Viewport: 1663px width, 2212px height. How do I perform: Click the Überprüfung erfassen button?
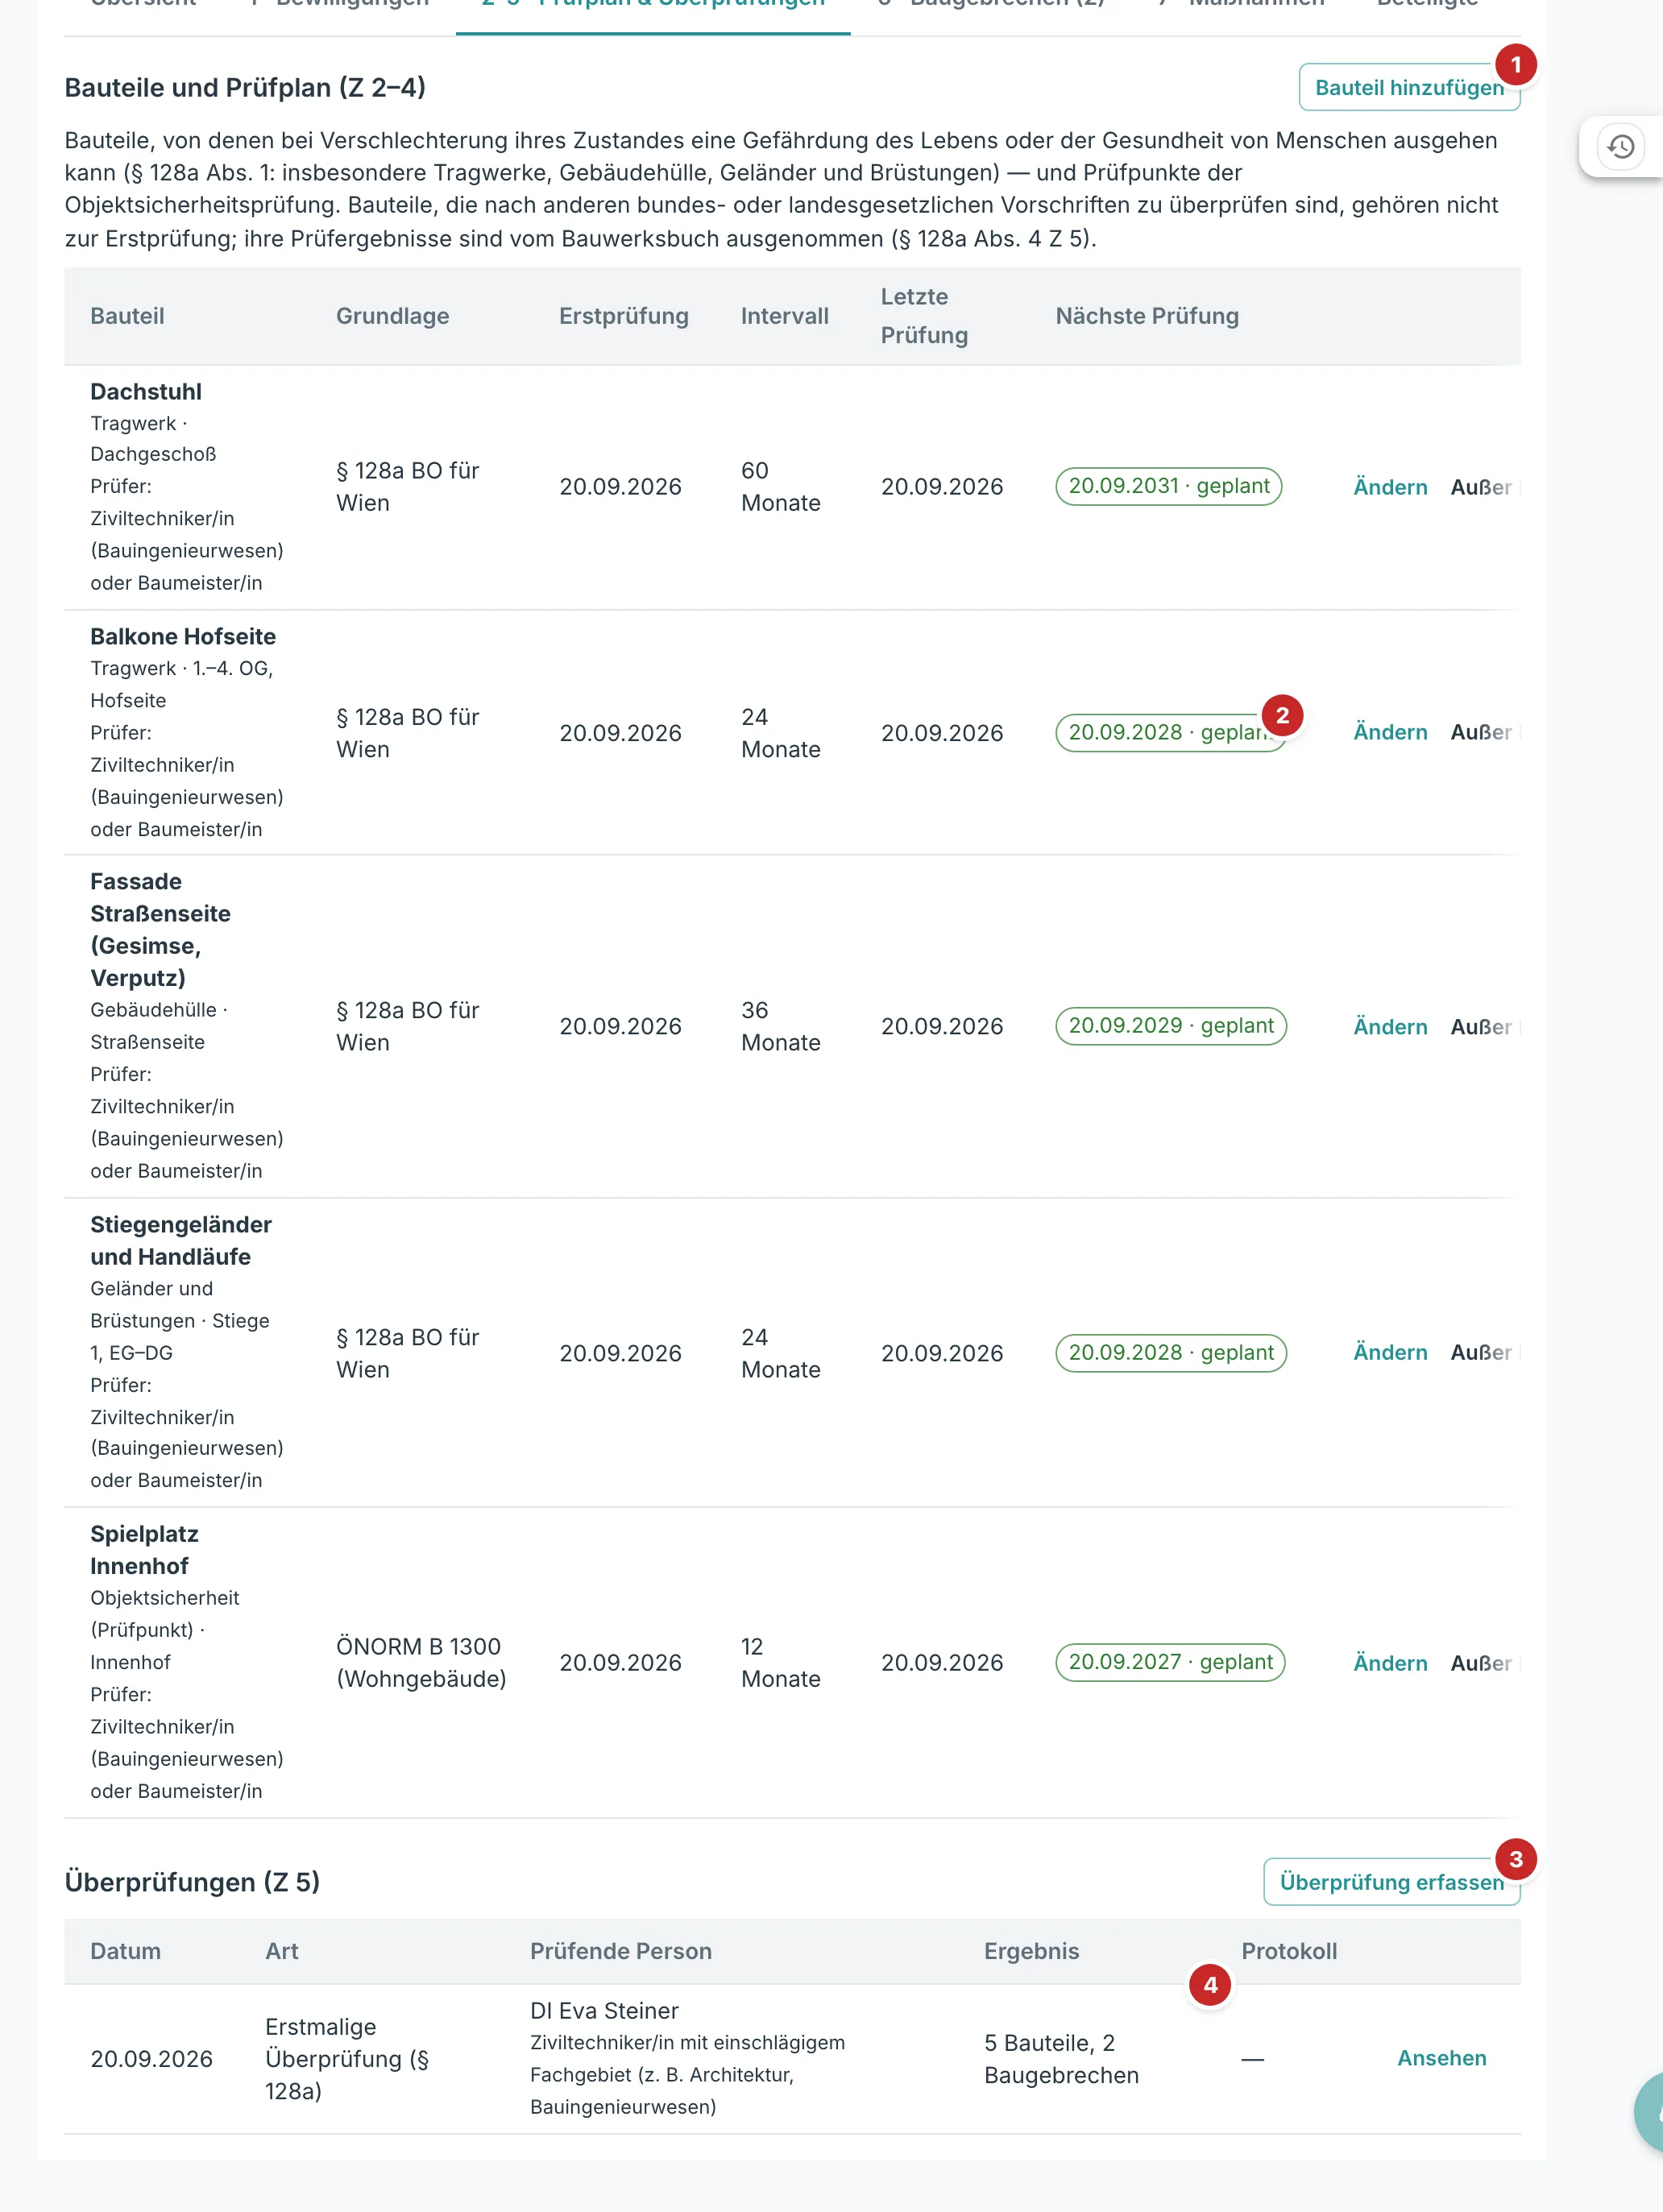(1391, 1882)
